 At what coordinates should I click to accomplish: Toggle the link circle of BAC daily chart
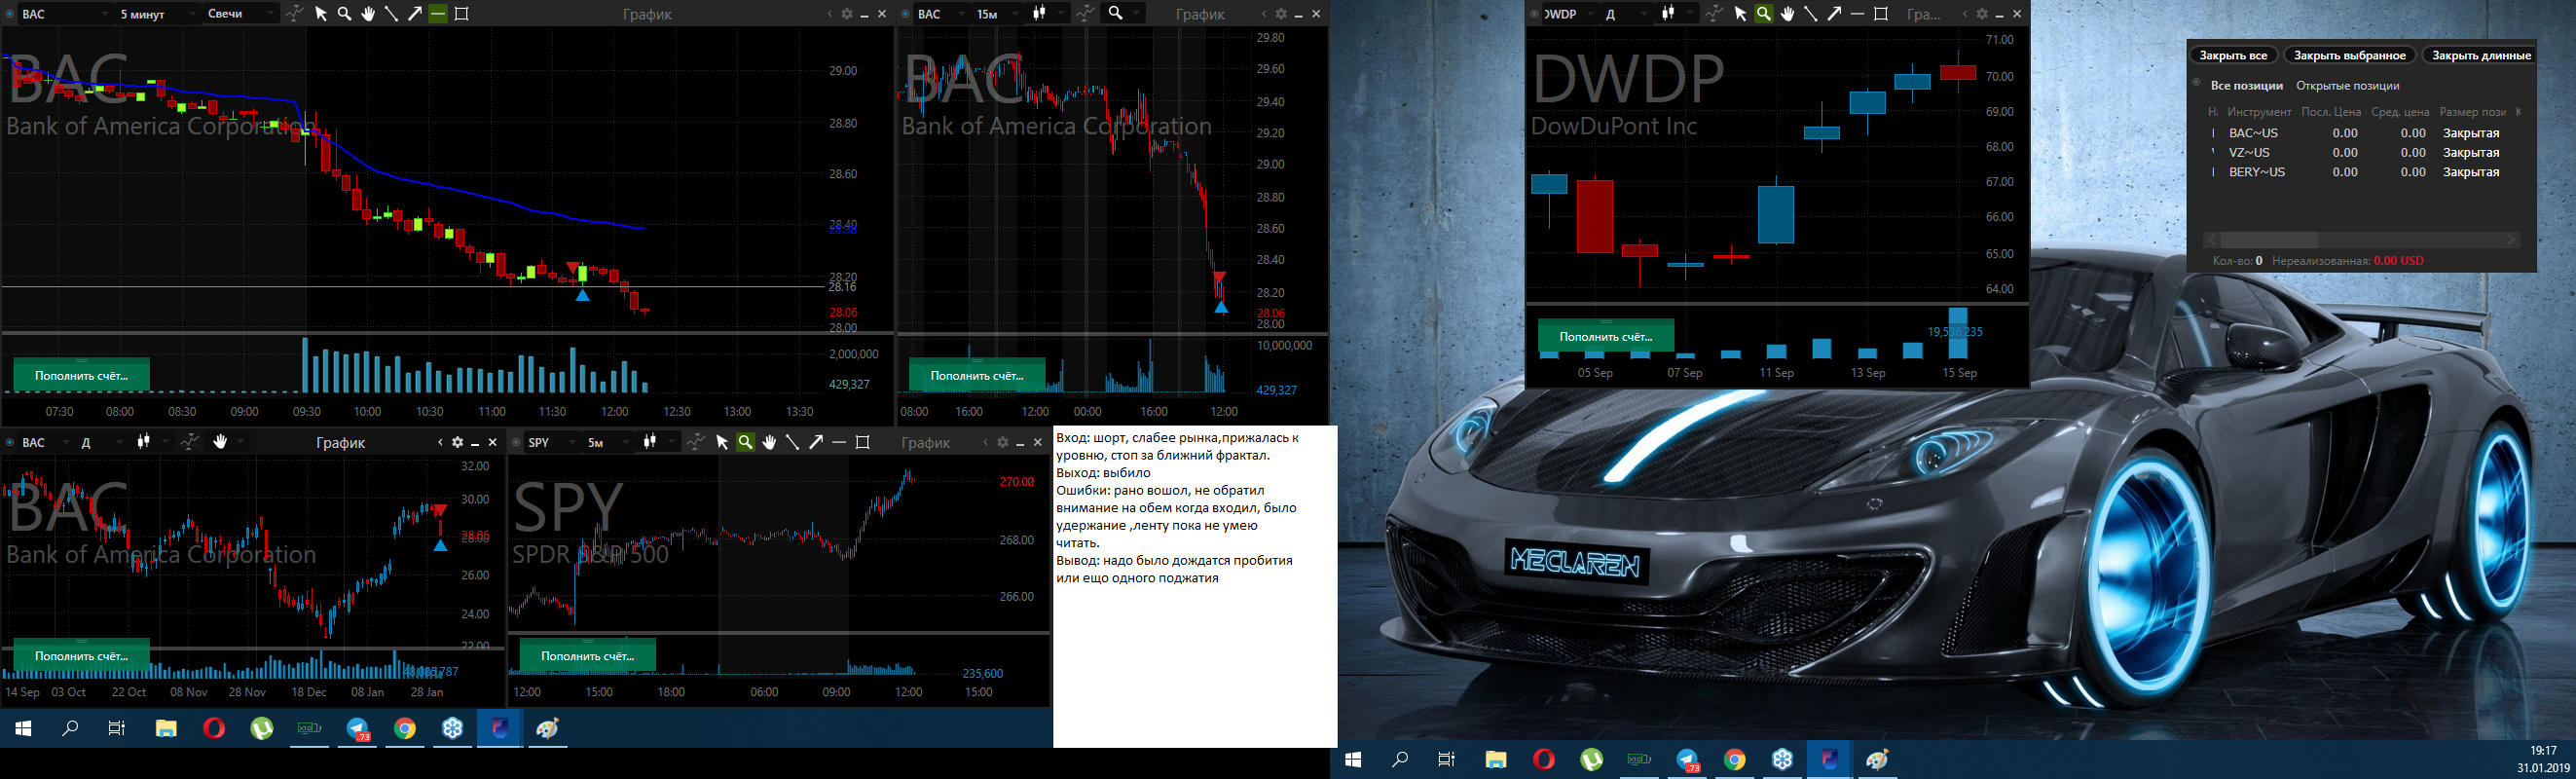pyautogui.click(x=10, y=442)
